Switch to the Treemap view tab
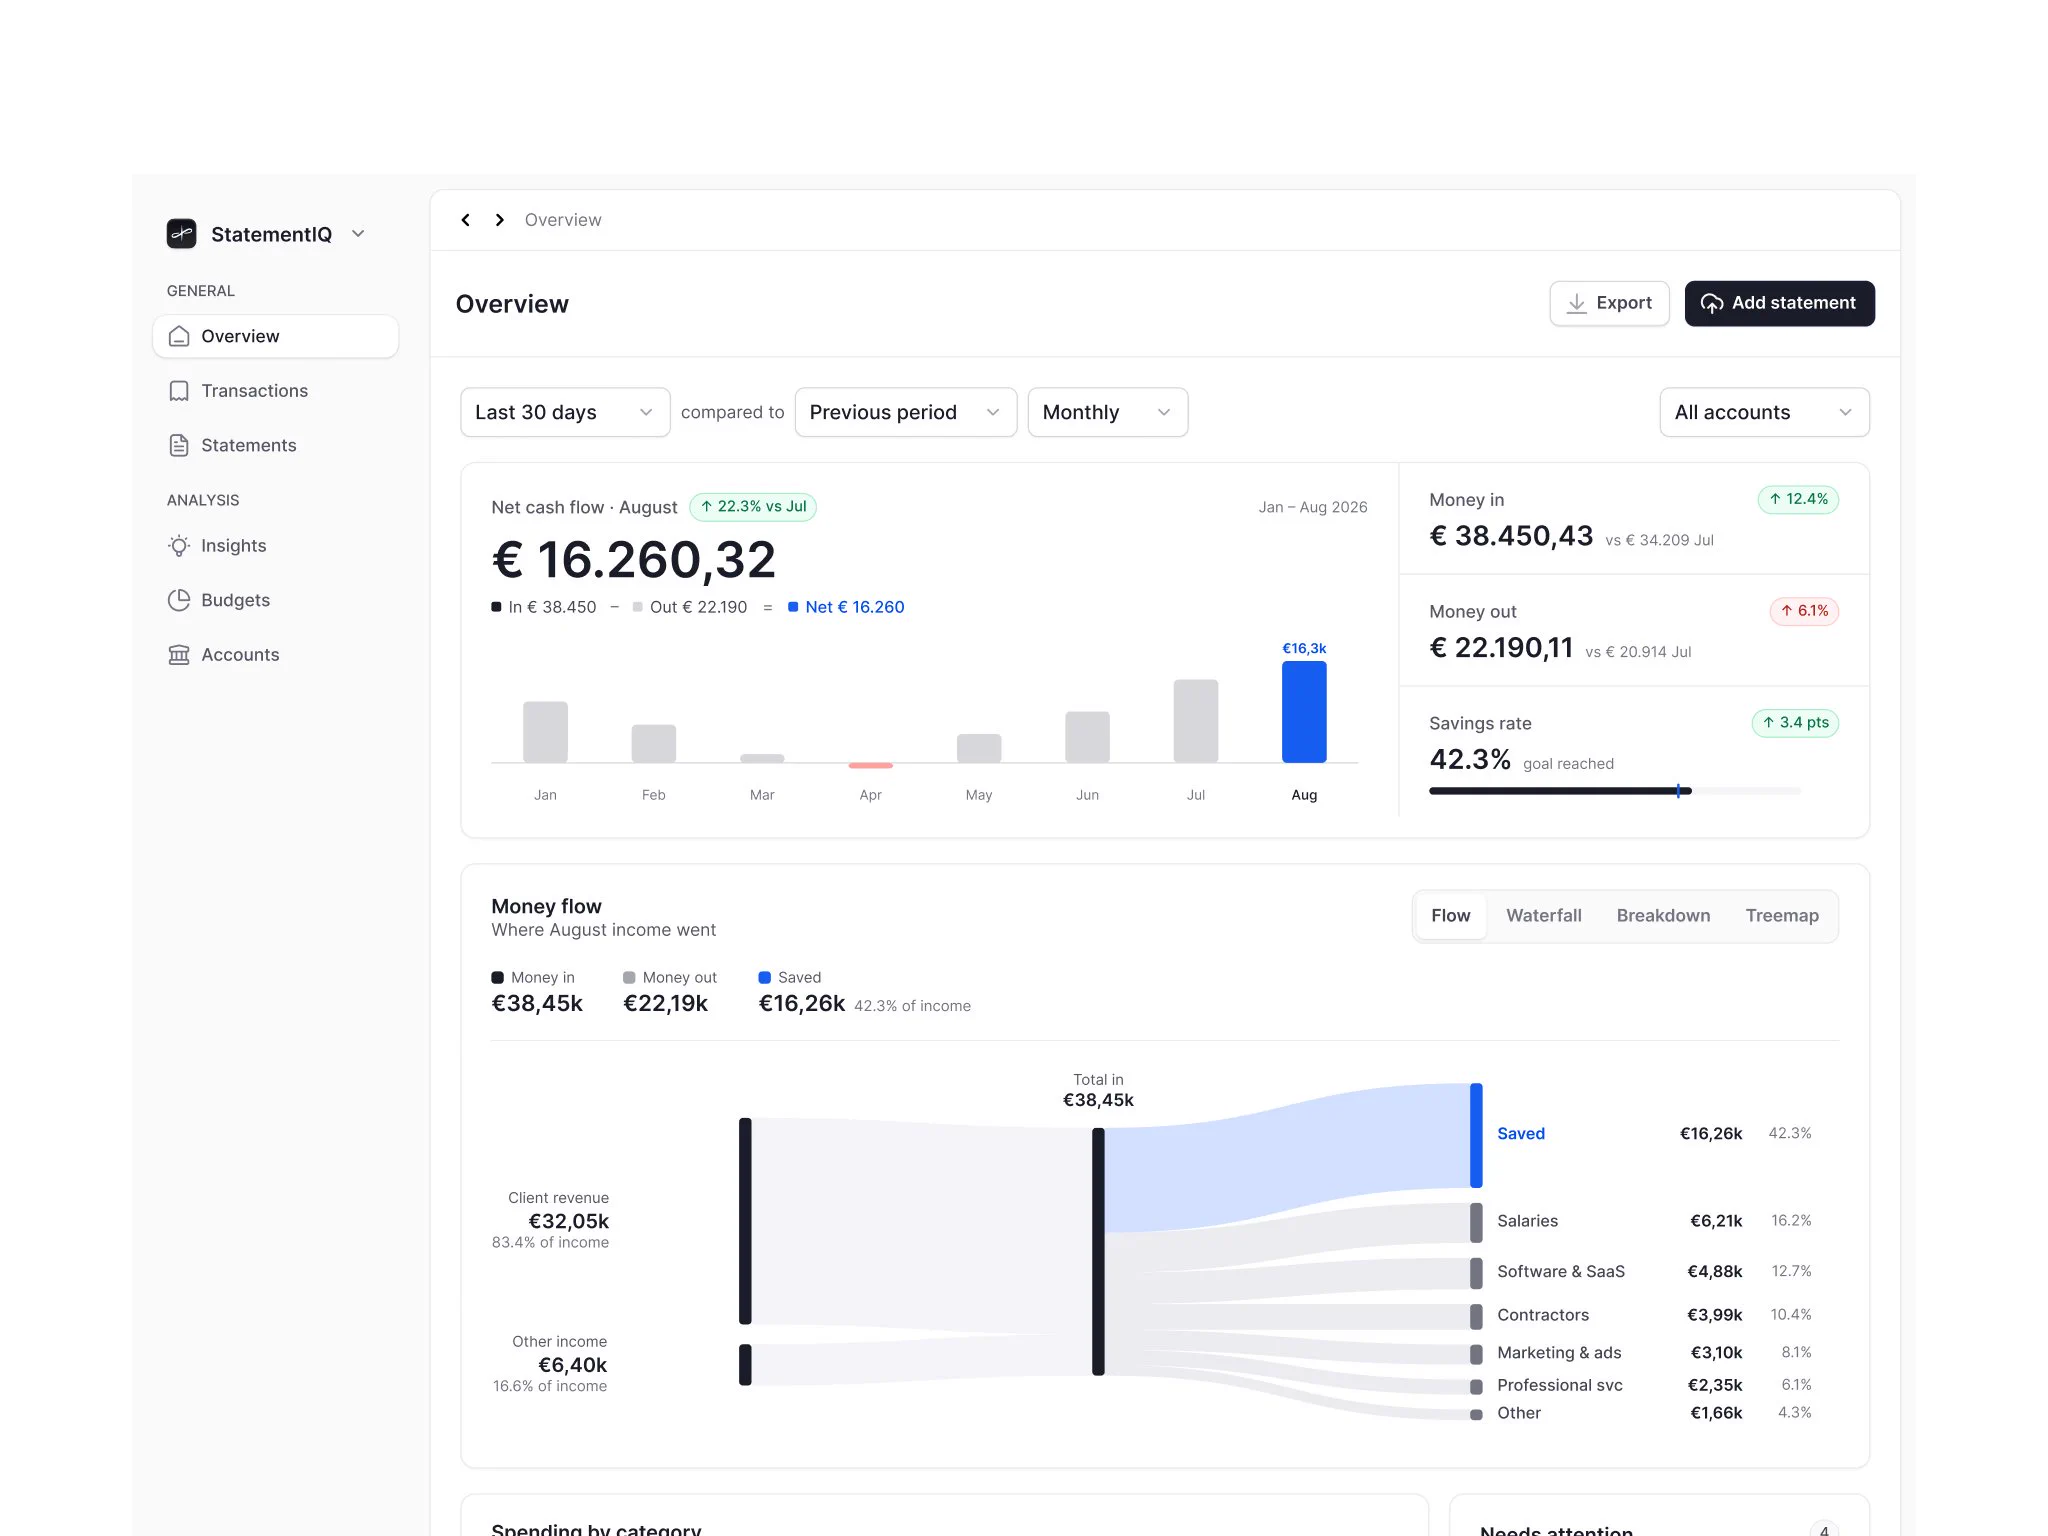This screenshot has width=2048, height=1536. 1782,916
